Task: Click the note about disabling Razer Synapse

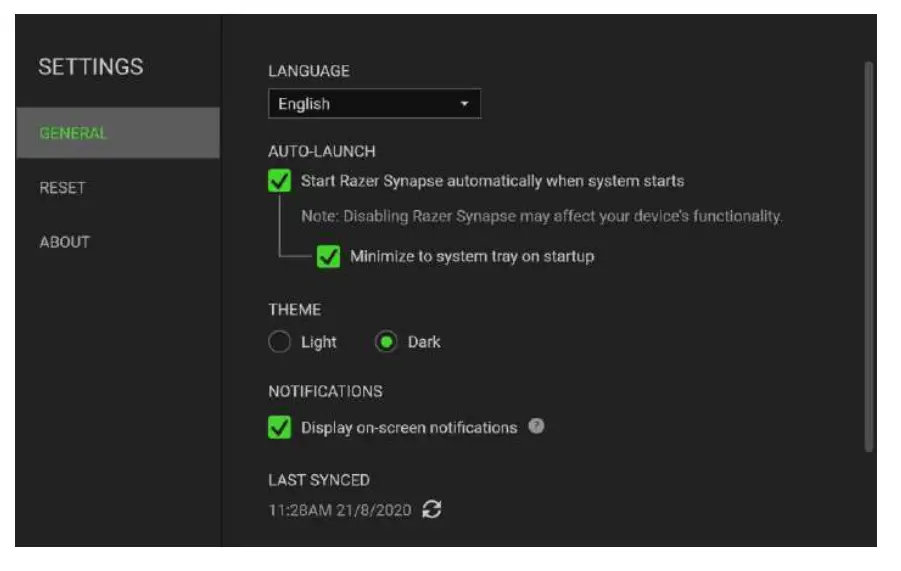Action: pyautogui.click(x=541, y=216)
